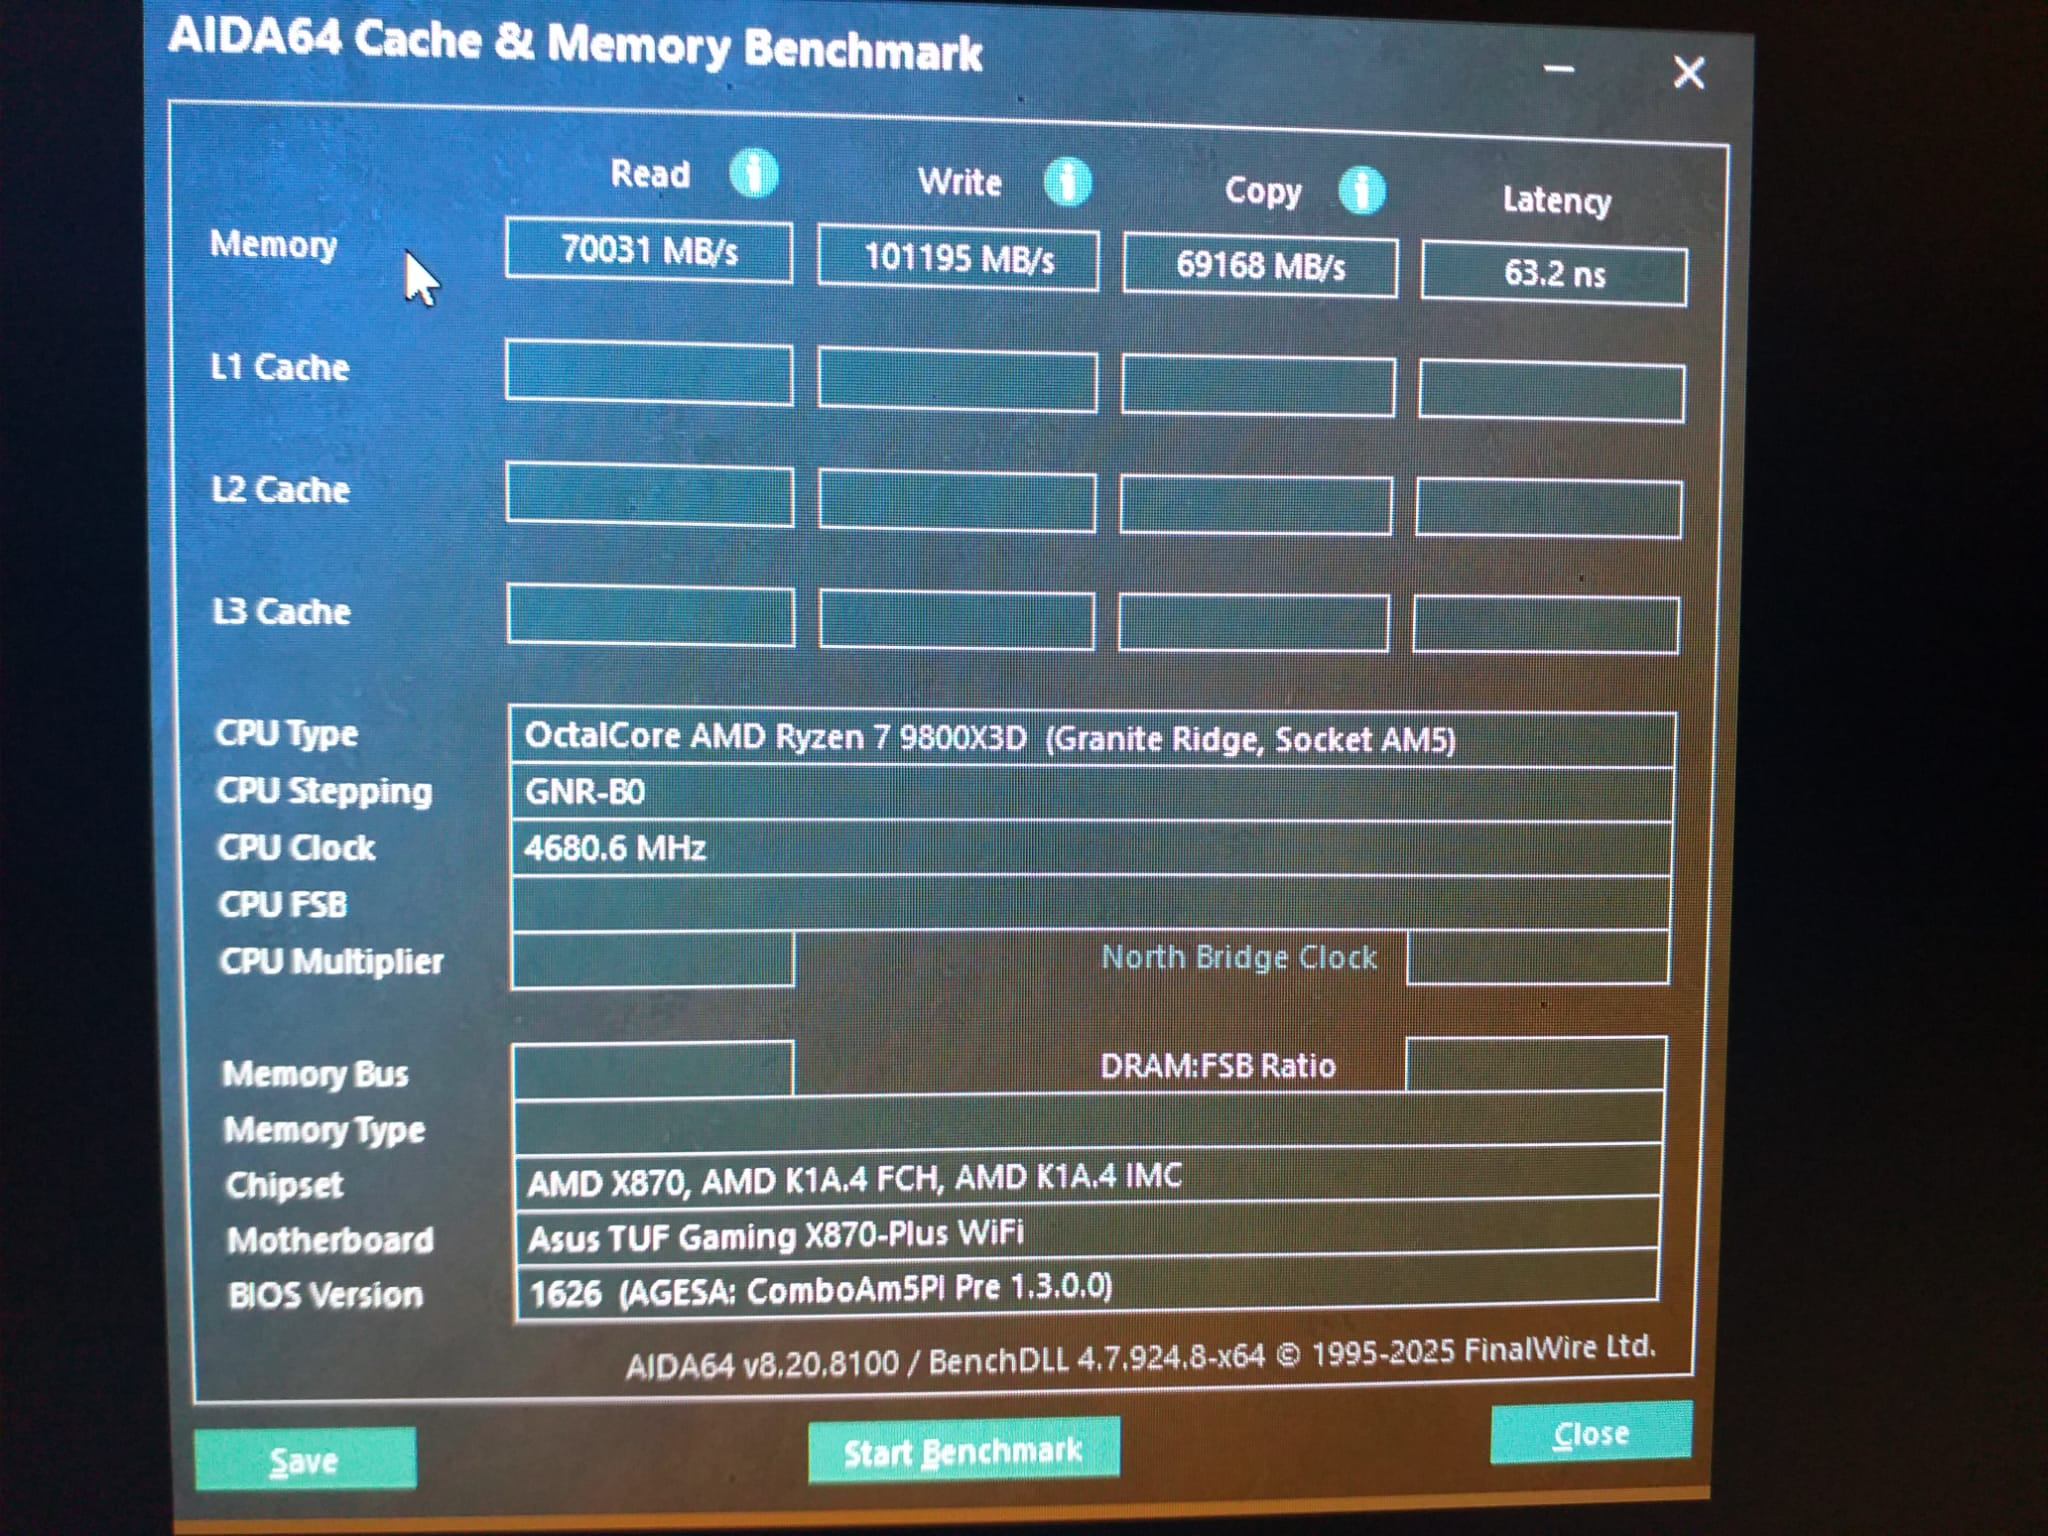Viewport: 2048px width, 1536px height.
Task: Click the empty CPU FSB field
Action: click(1091, 903)
